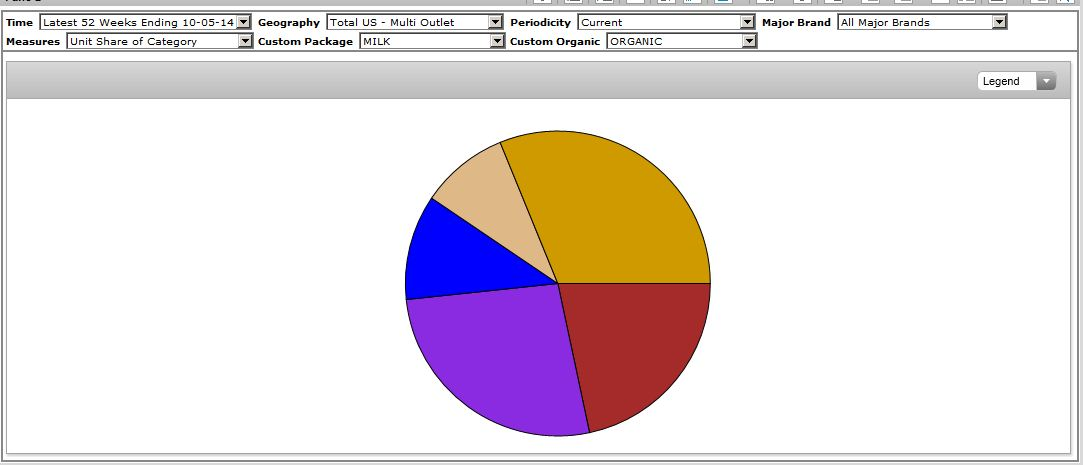Viewport: 1083px width, 465px height.
Task: Click the Major Brand filter label
Action: click(796, 22)
